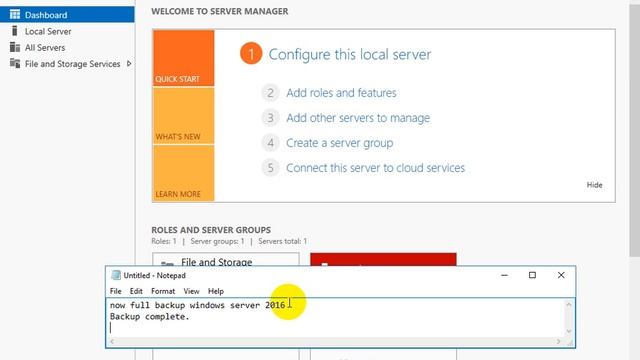Click the Dashboard grid icon in sidebar

coord(15,15)
